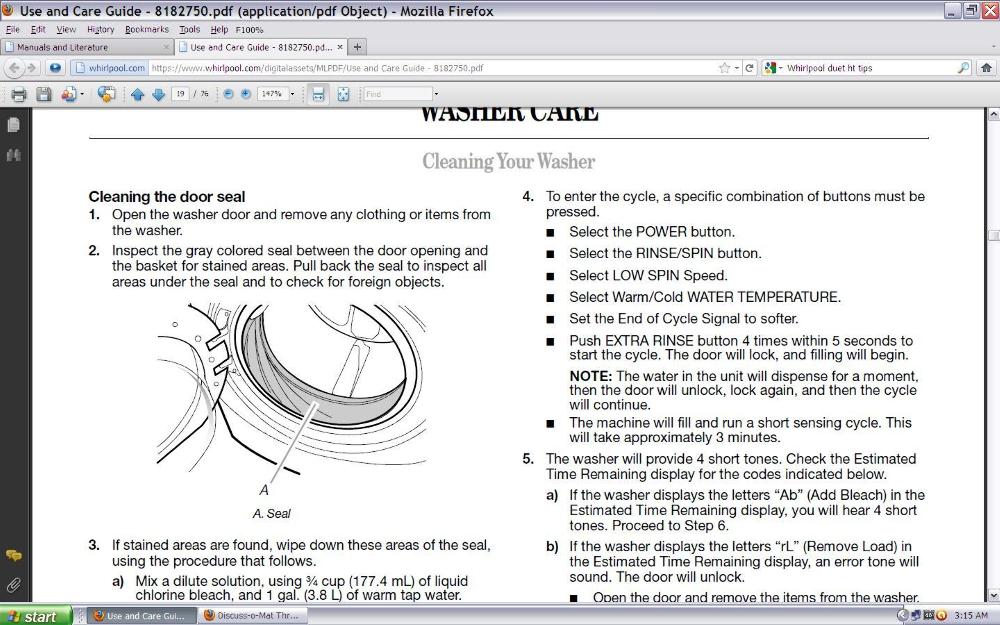Click the current page number field
This screenshot has width=1000, height=625.
tap(180, 94)
